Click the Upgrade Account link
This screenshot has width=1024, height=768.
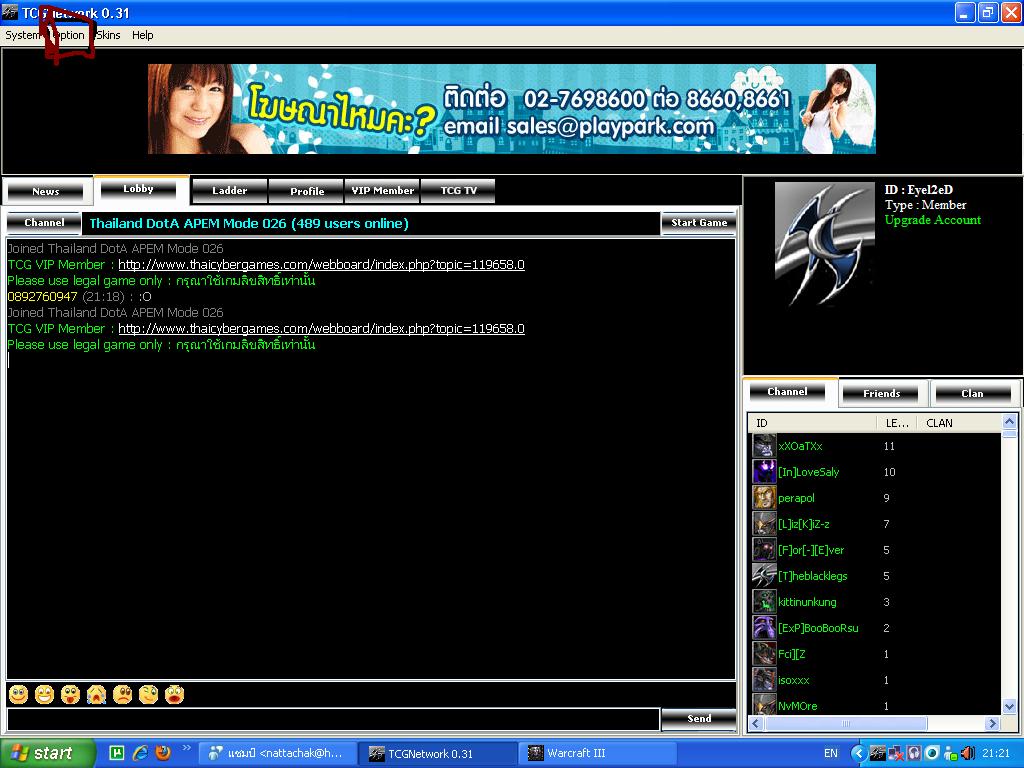(x=933, y=220)
